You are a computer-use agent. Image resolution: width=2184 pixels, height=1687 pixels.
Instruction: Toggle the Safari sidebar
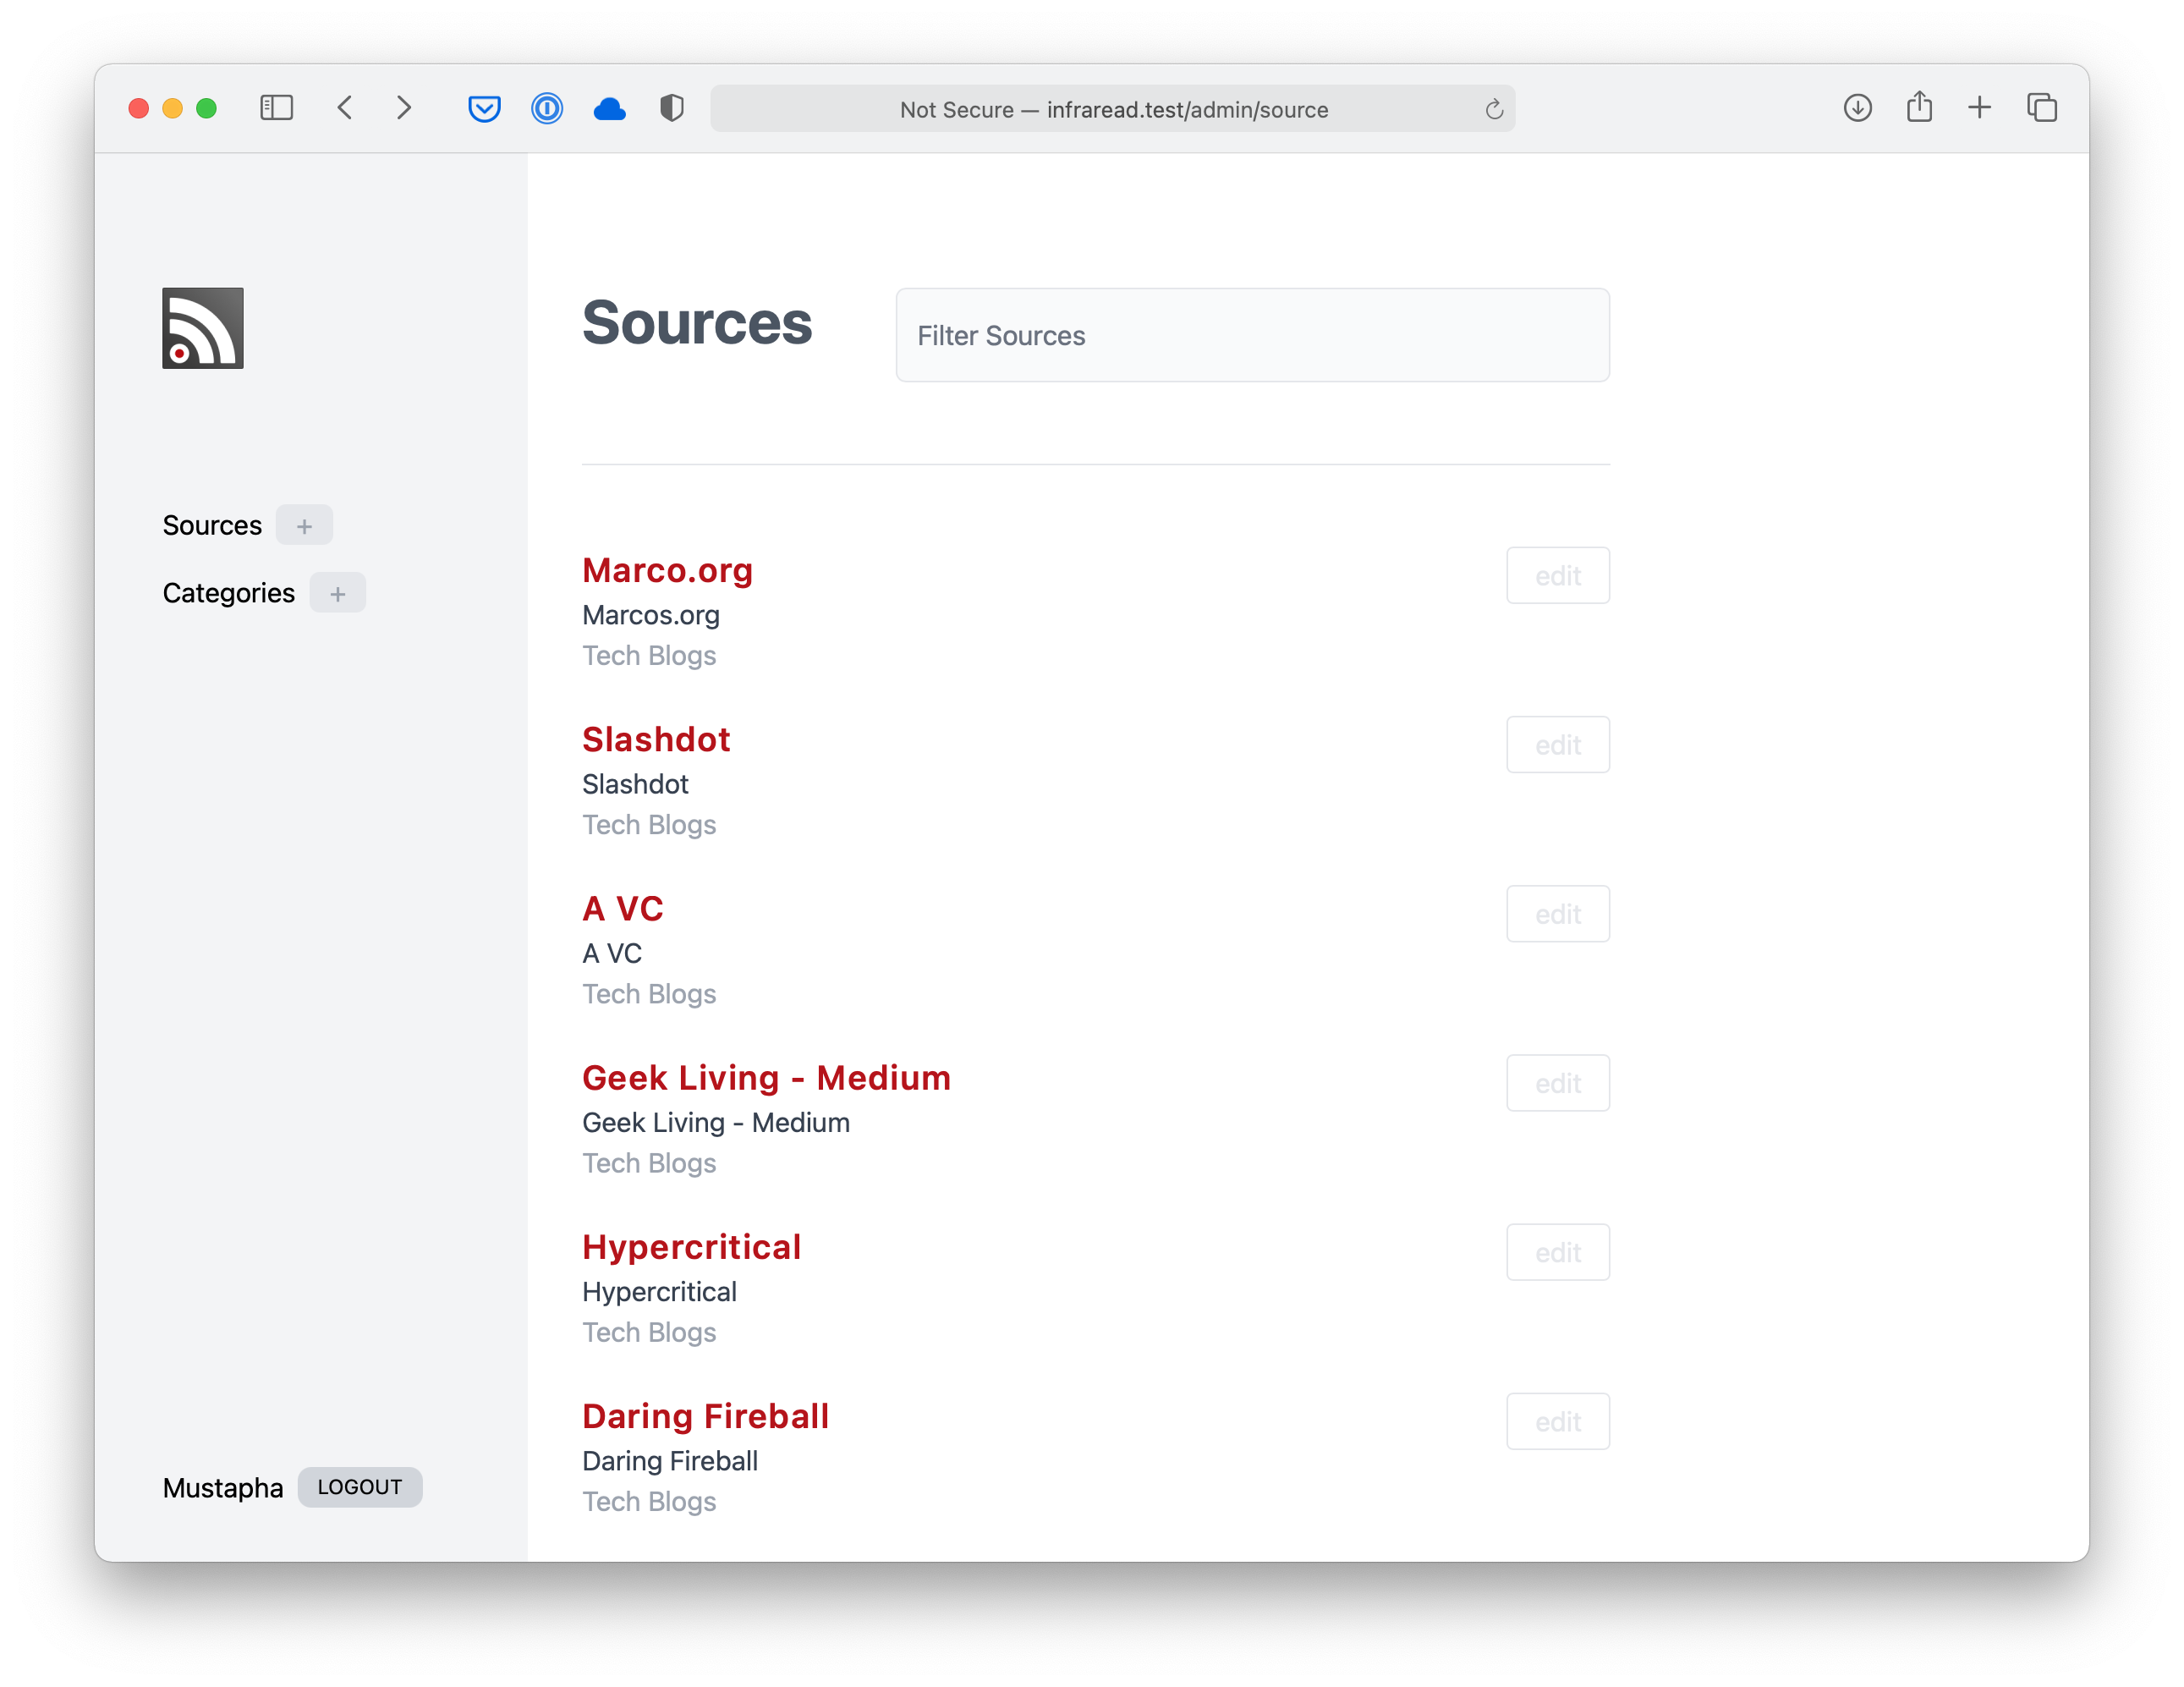click(x=276, y=108)
